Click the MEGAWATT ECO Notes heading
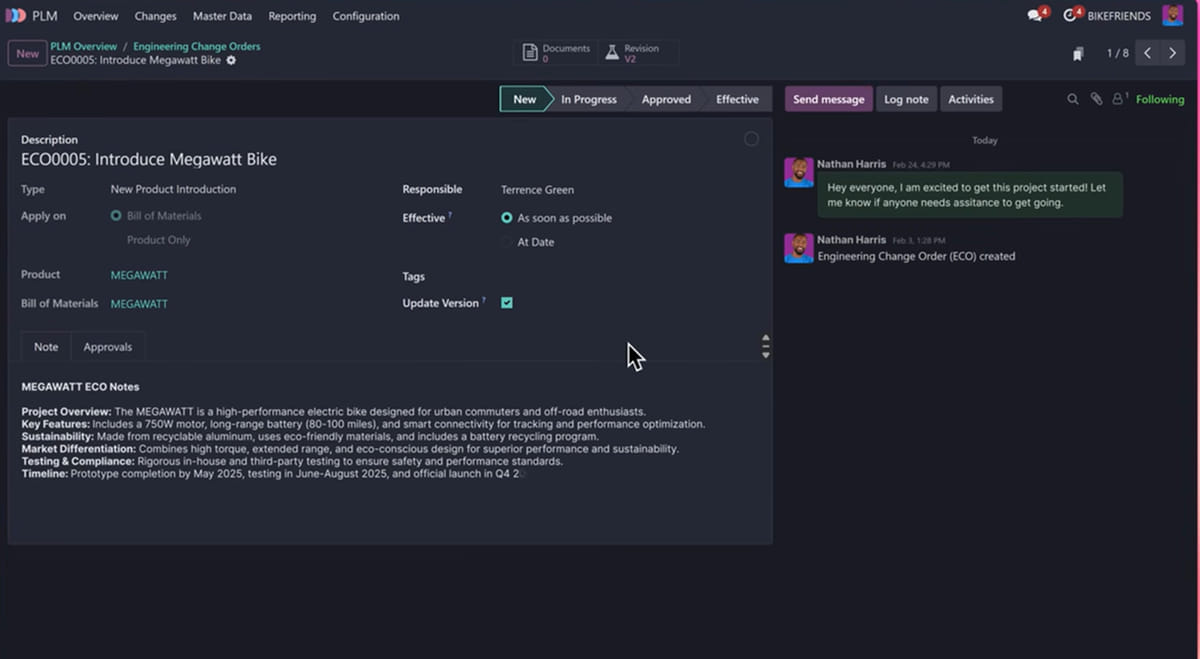The height and width of the screenshot is (659, 1200). tap(80, 387)
